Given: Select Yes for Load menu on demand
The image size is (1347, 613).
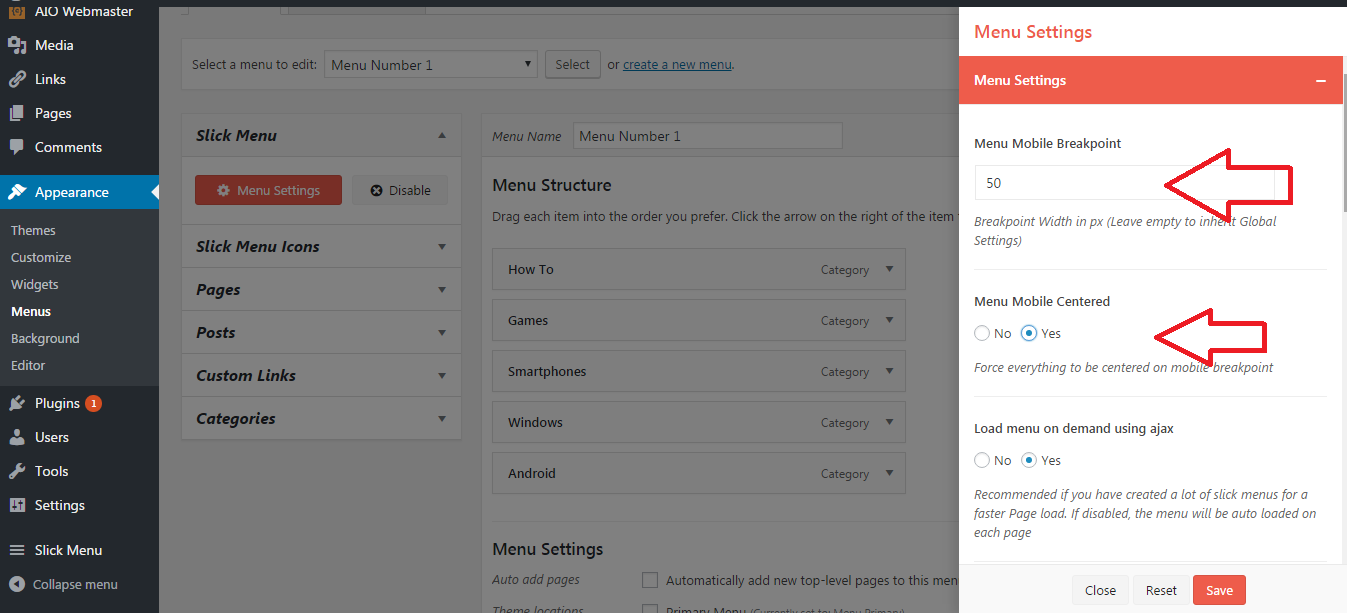Looking at the screenshot, I should 1029,460.
